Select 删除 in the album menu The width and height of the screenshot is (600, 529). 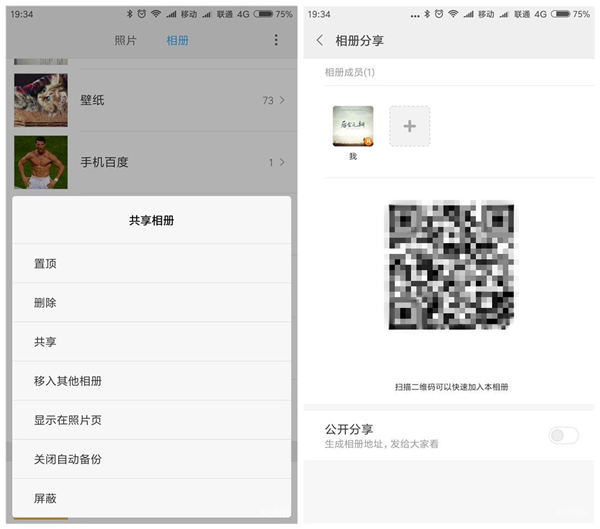tap(152, 303)
